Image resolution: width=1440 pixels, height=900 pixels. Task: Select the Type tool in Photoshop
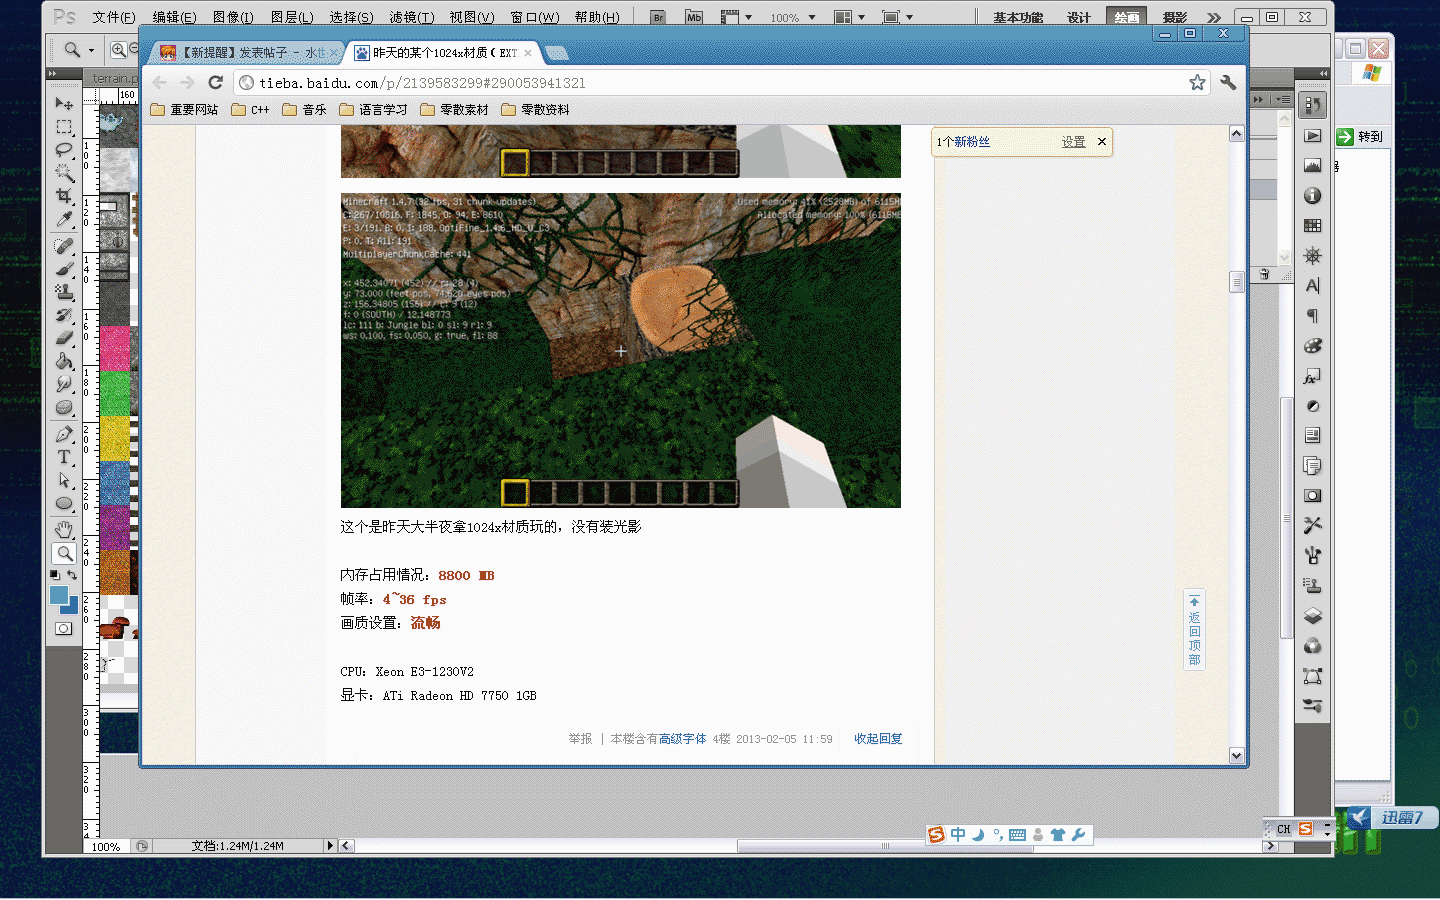pyautogui.click(x=64, y=457)
